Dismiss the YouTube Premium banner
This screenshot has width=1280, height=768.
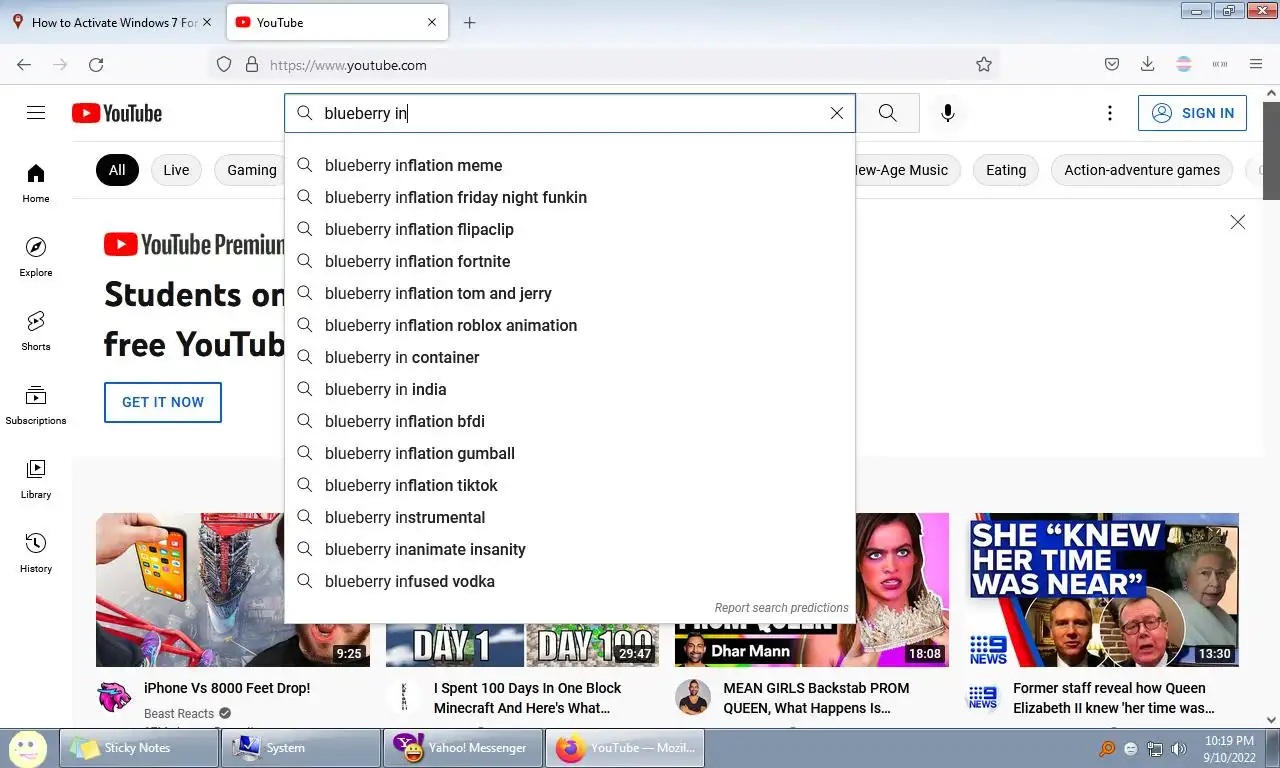pos(1238,222)
